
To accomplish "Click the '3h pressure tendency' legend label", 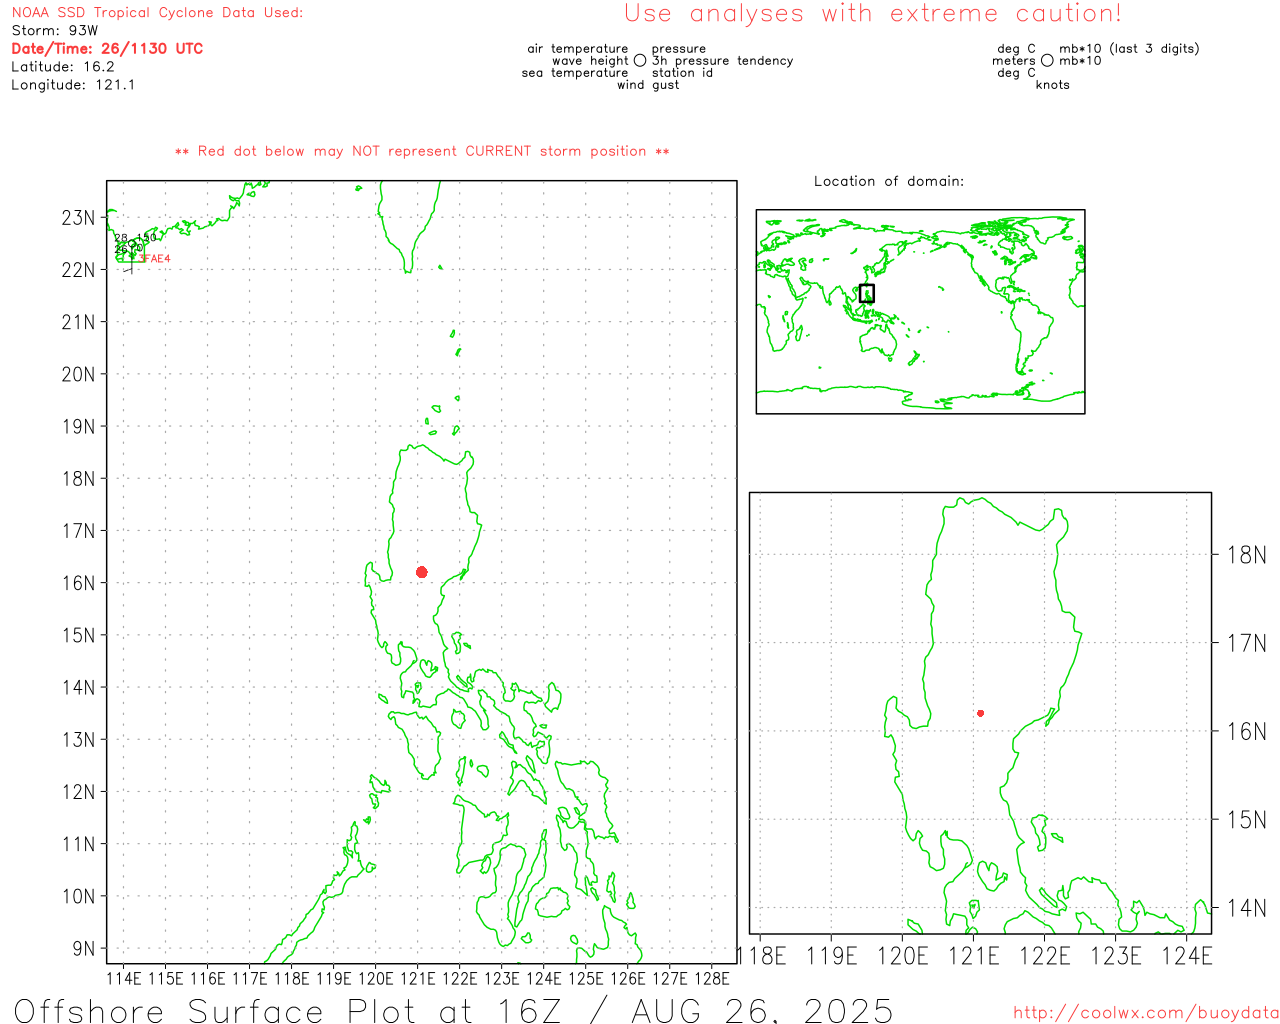I will pos(722,61).
